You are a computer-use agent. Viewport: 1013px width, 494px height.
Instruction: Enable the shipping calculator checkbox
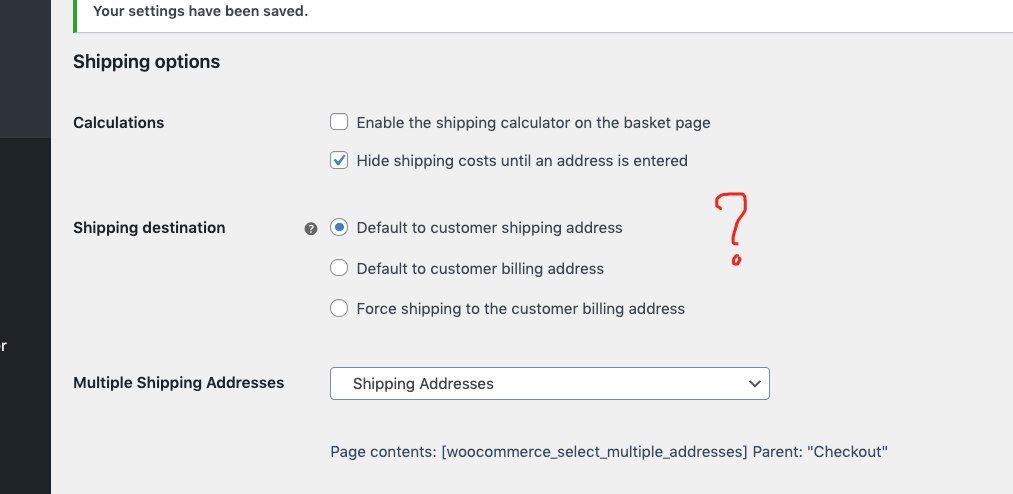point(339,122)
